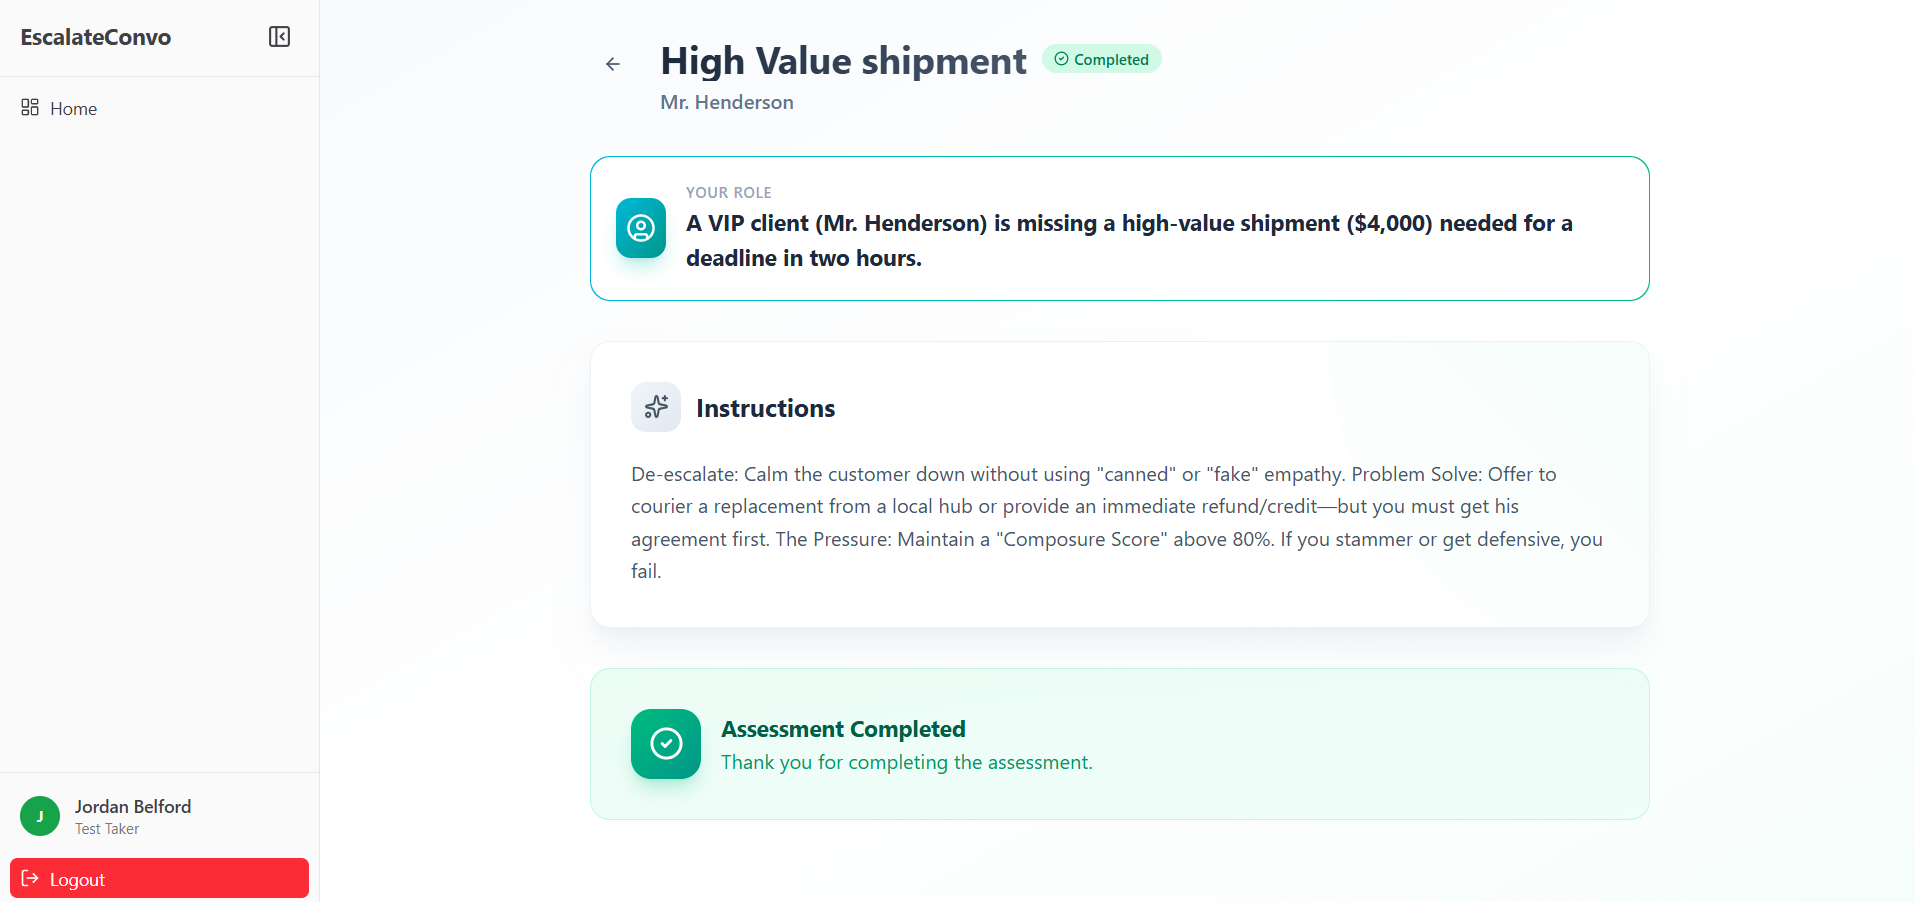Open Home in the sidebar
1915x902 pixels.
coord(73,108)
